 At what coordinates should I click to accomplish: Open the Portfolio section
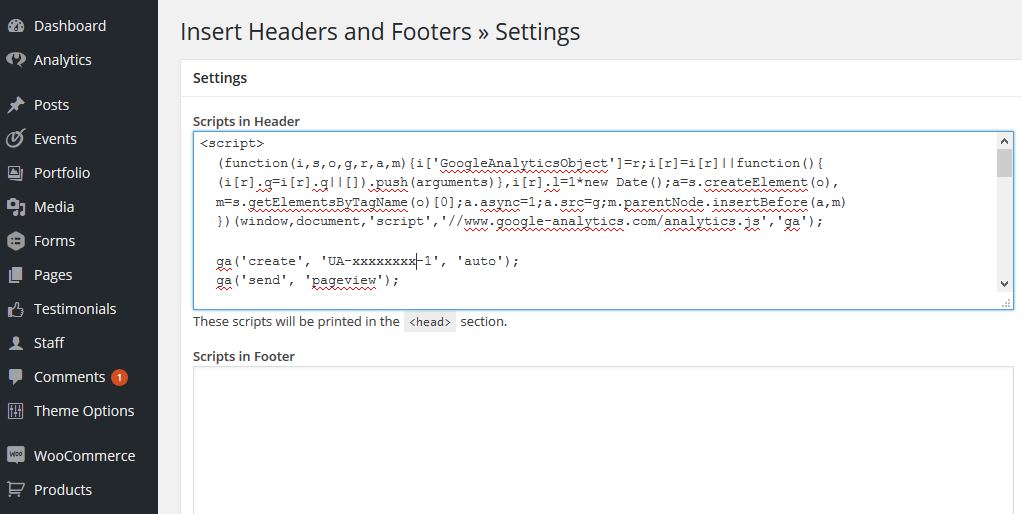pyautogui.click(x=62, y=173)
